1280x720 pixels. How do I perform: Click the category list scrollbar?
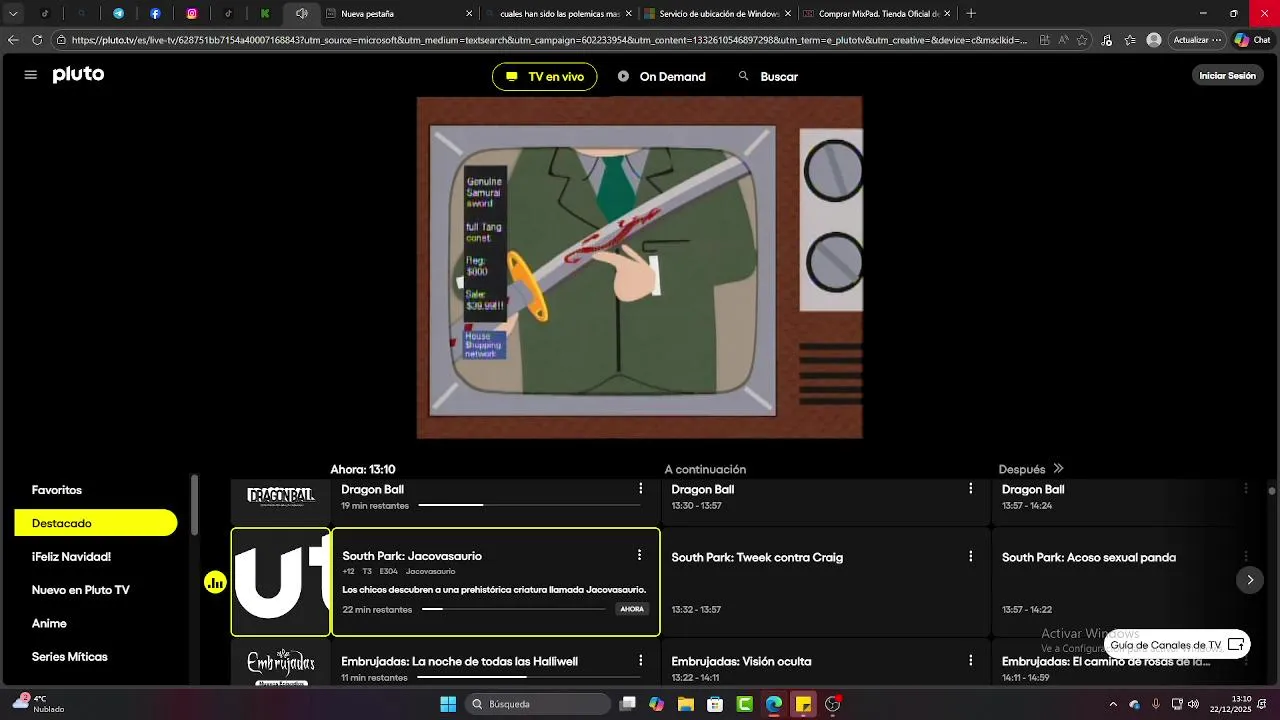[x=194, y=506]
